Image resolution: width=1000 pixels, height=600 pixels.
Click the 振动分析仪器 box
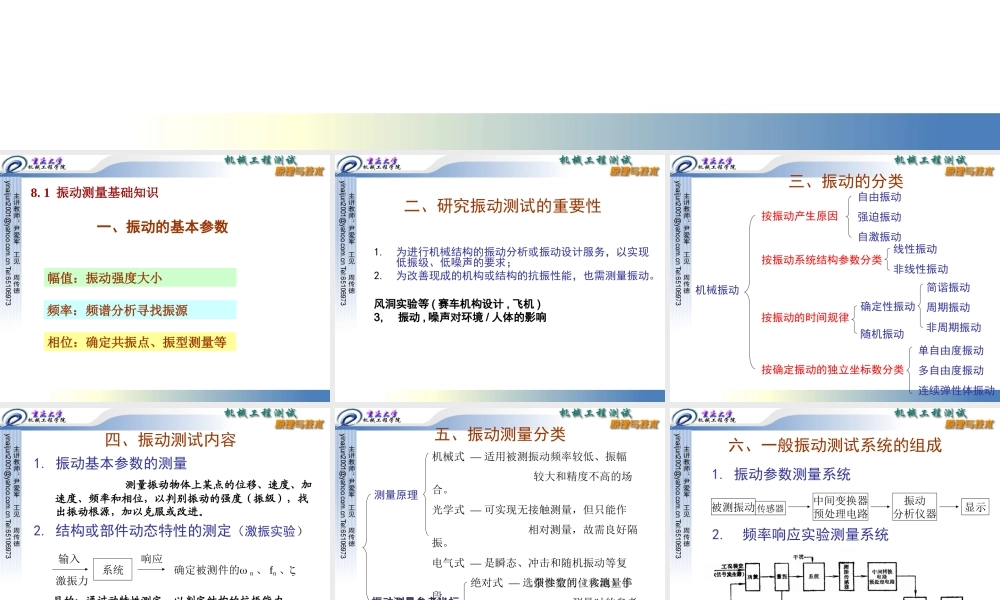pos(915,507)
